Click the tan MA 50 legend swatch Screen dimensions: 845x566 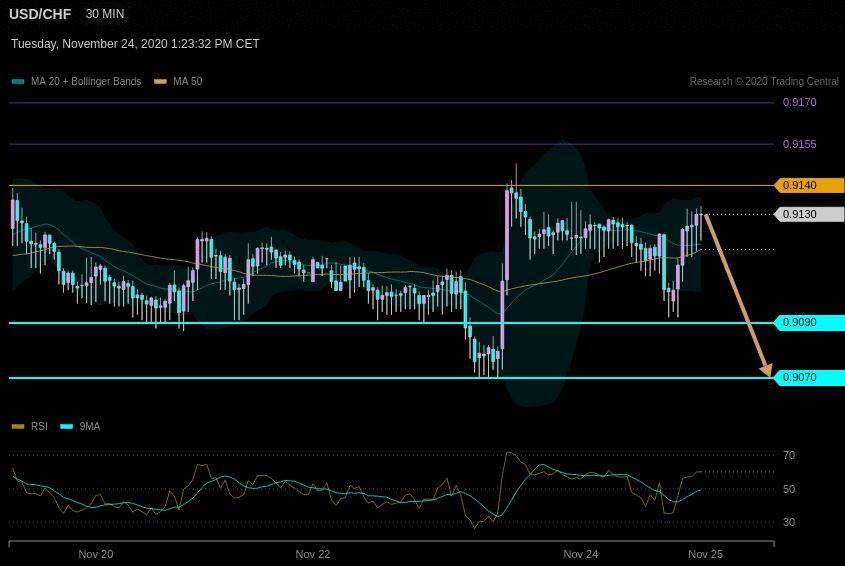pyautogui.click(x=160, y=82)
